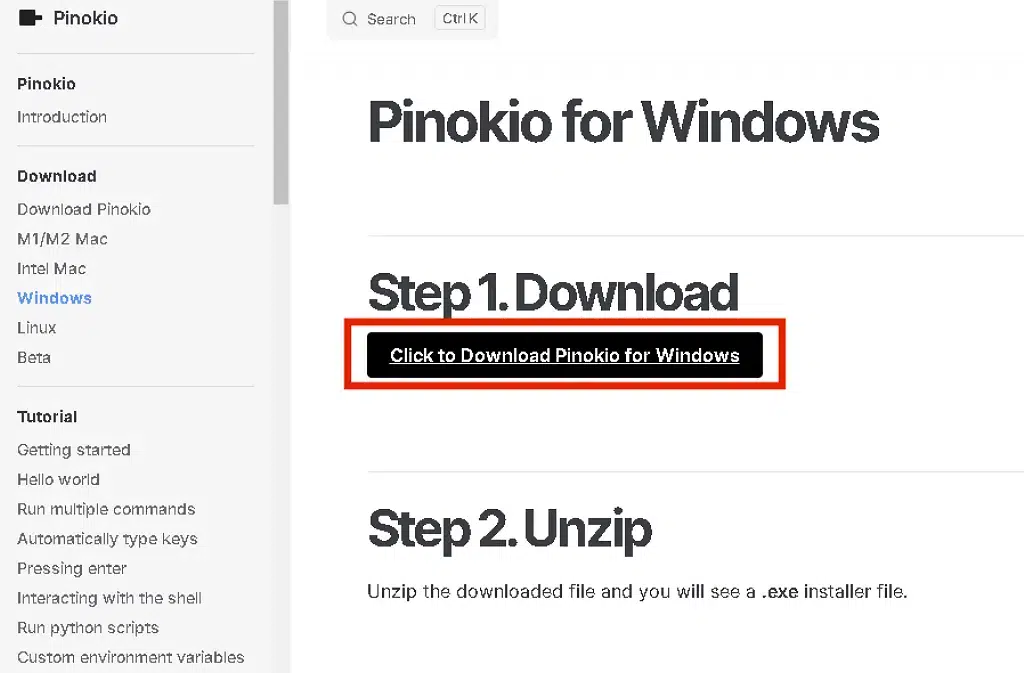The image size is (1024, 673).
Task: Open Run python scripts tutorial
Action: (x=88, y=628)
